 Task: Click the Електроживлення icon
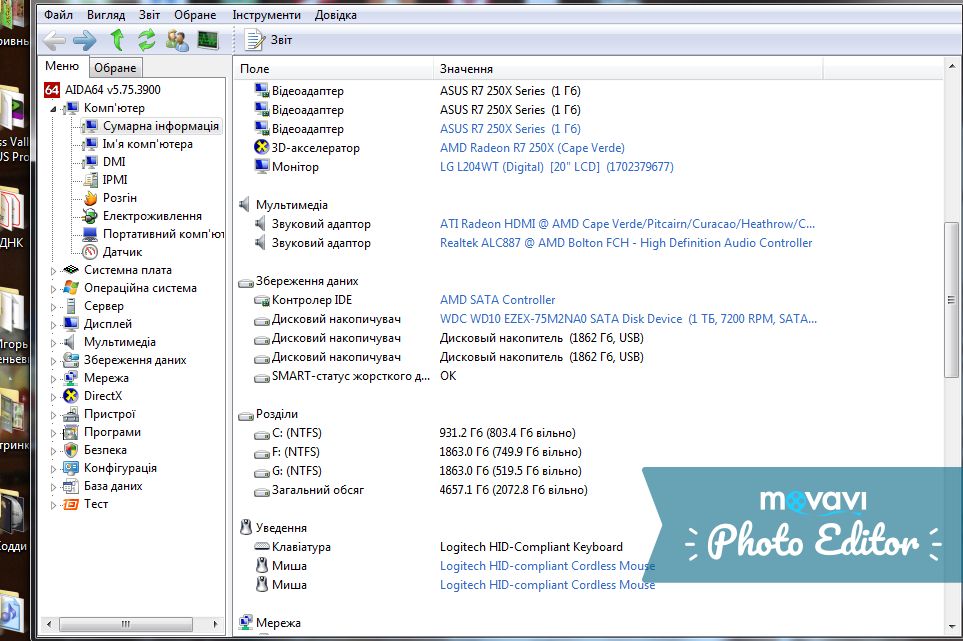(90, 216)
